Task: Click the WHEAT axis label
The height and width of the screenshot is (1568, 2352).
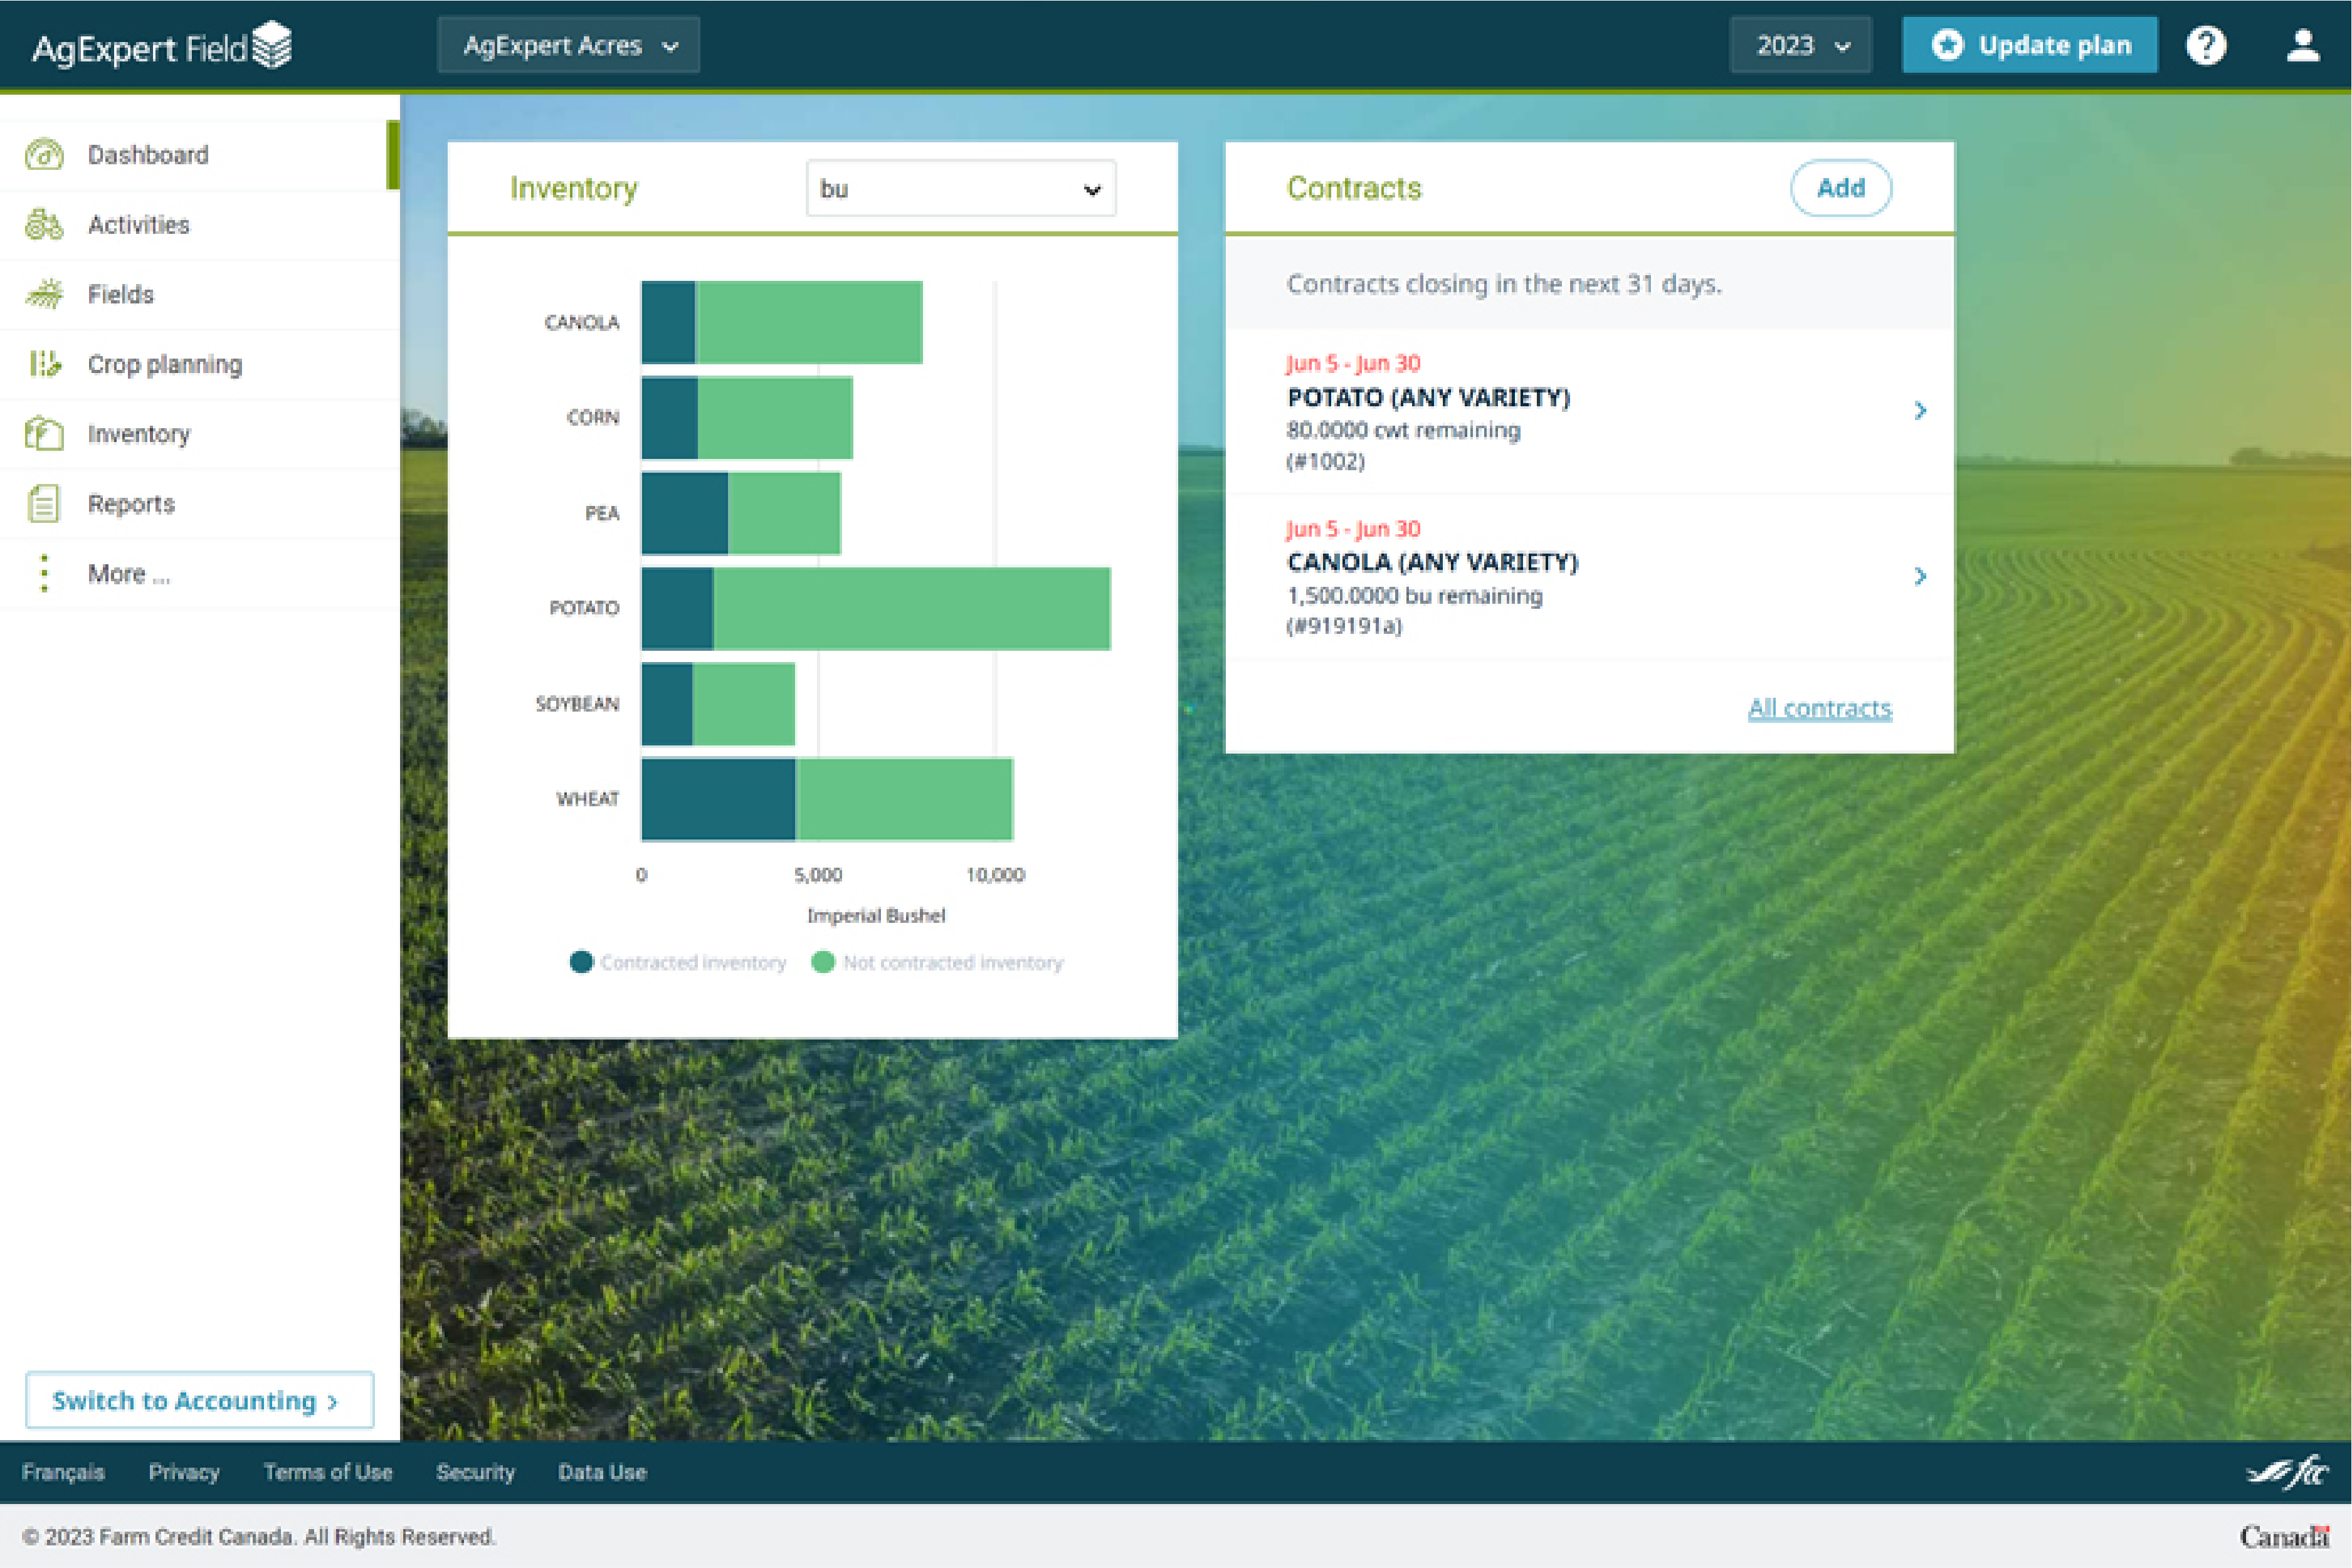Action: pos(588,799)
